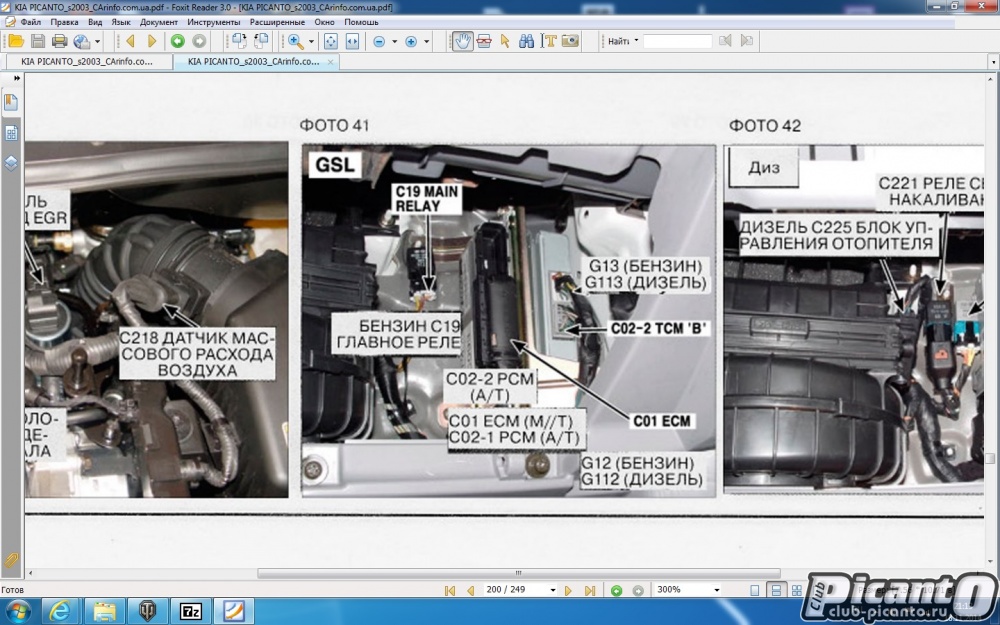Click the blue zoom out minus button
Screen dimensions: 1000x625
point(379,41)
